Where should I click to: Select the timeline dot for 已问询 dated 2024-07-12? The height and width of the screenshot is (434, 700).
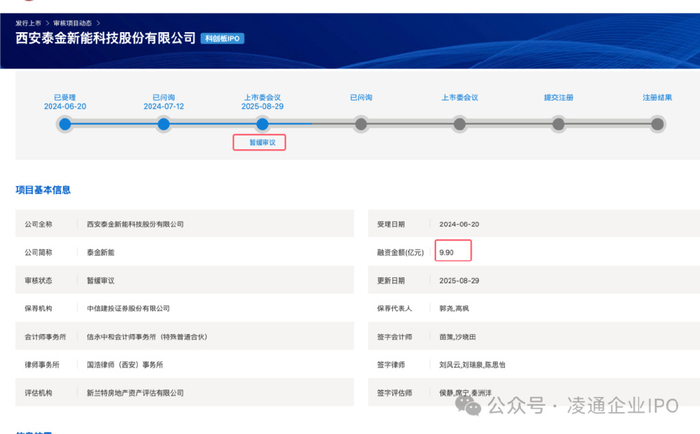[164, 124]
